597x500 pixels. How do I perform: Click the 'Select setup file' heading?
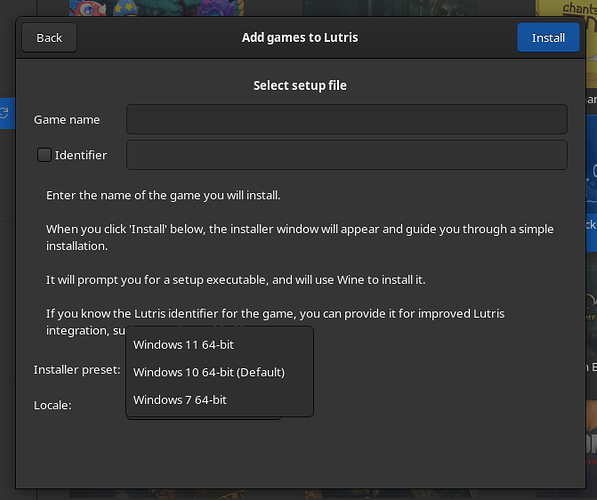300,85
